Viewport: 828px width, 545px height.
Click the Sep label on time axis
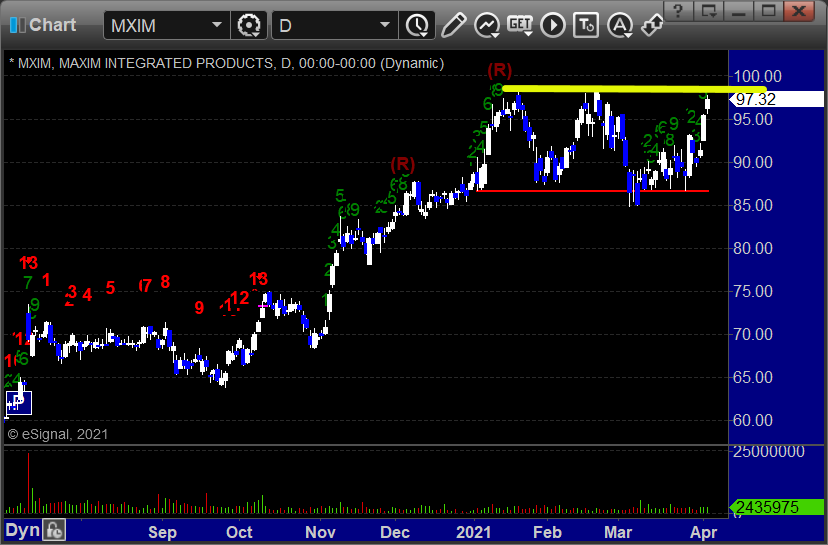[x=162, y=532]
